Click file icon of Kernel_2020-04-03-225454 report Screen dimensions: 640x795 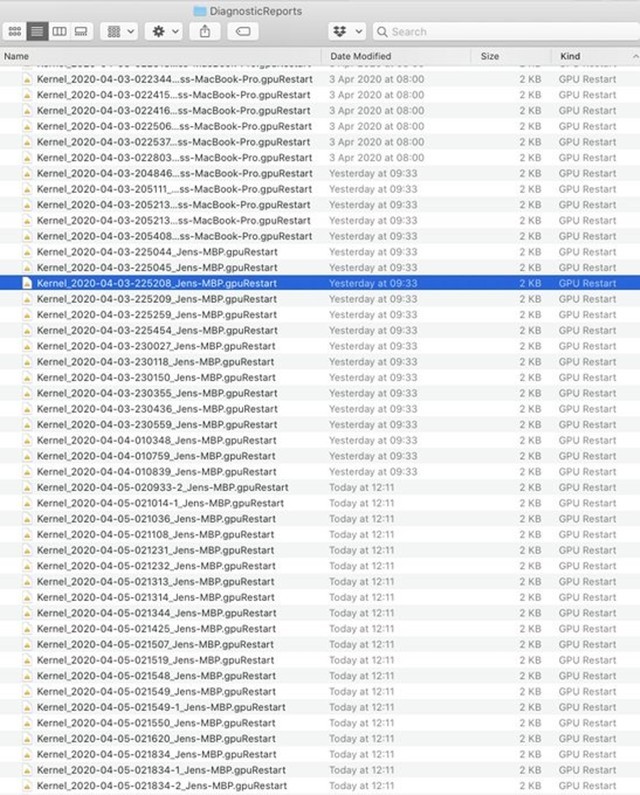click(x=27, y=331)
